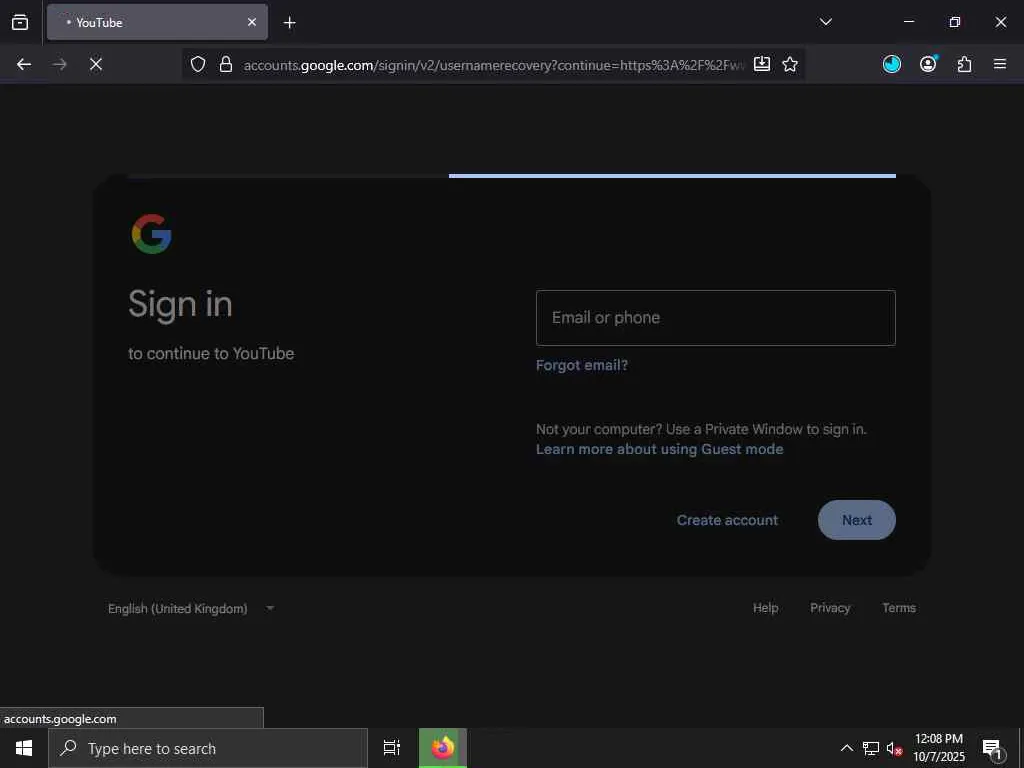Focus the Email or phone field
Viewport: 1024px width, 768px height.
point(716,318)
